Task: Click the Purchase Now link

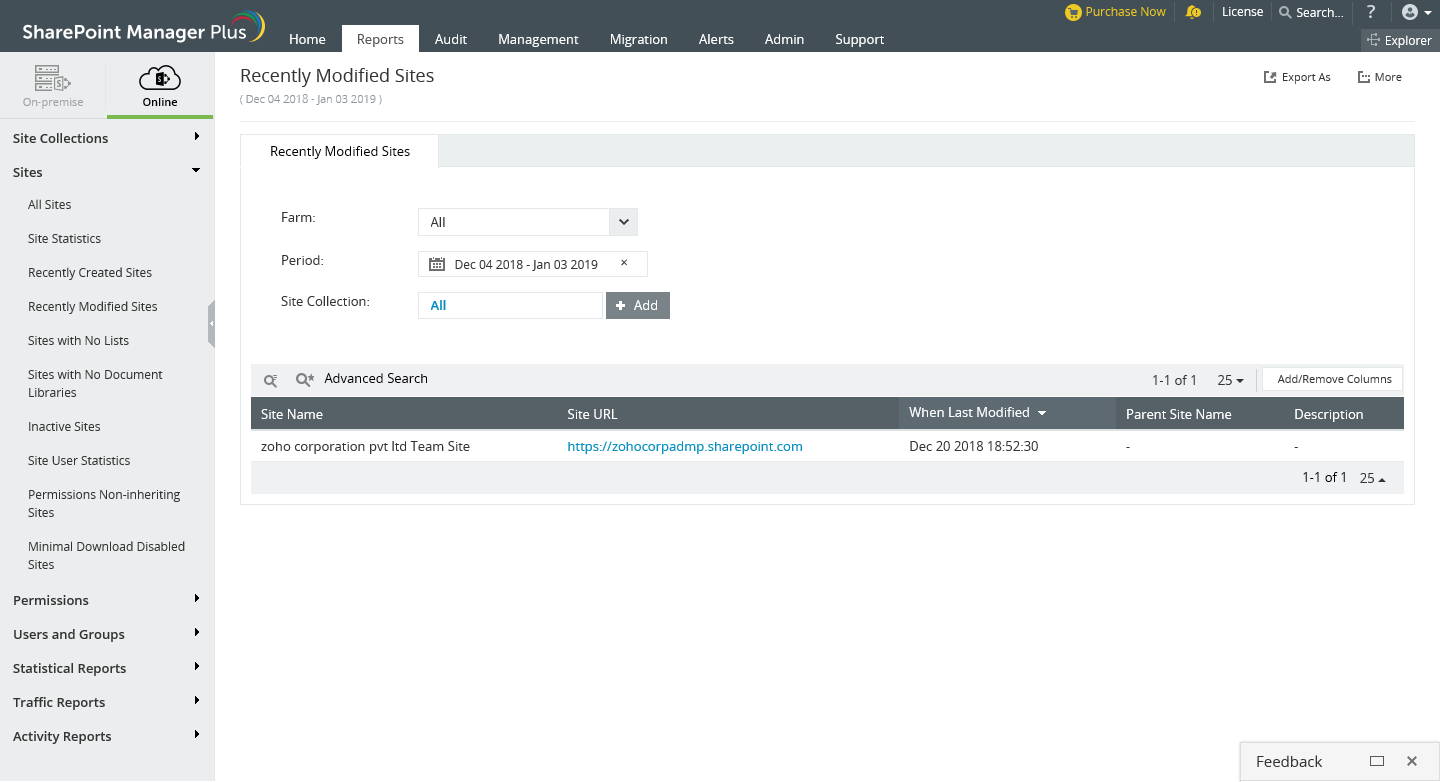Action: pos(1125,12)
